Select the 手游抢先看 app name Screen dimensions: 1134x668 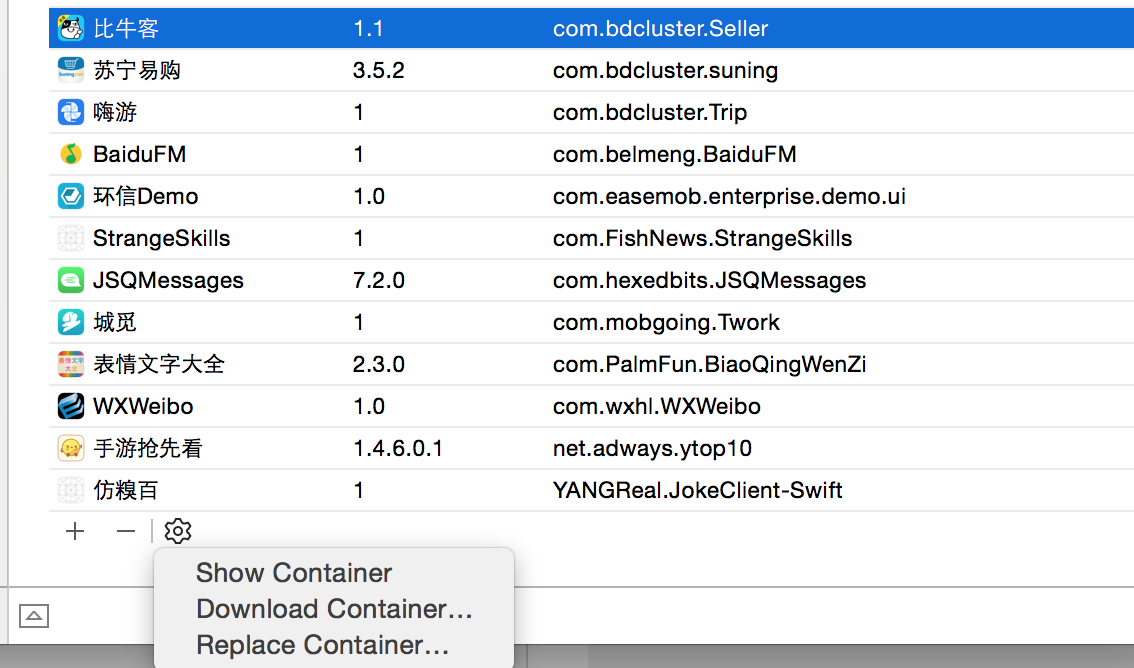(148, 448)
